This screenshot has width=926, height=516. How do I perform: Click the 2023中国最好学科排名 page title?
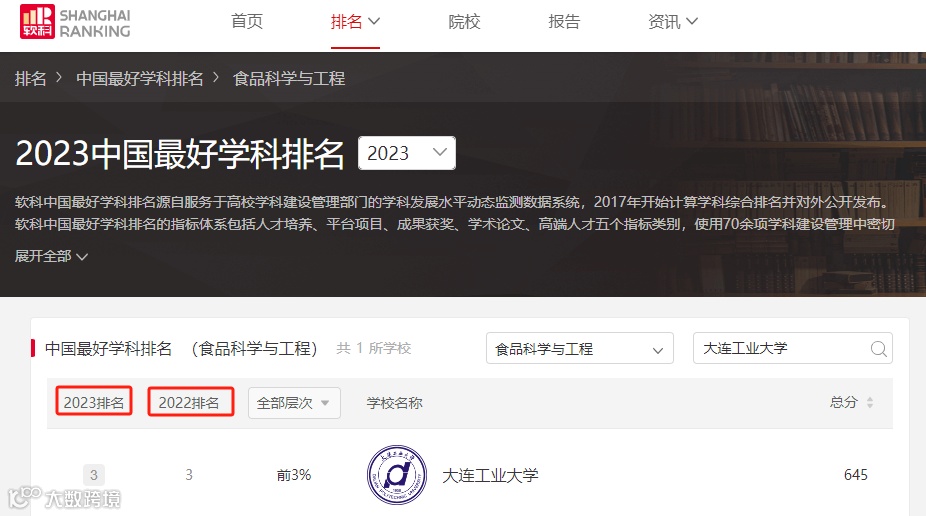point(180,154)
